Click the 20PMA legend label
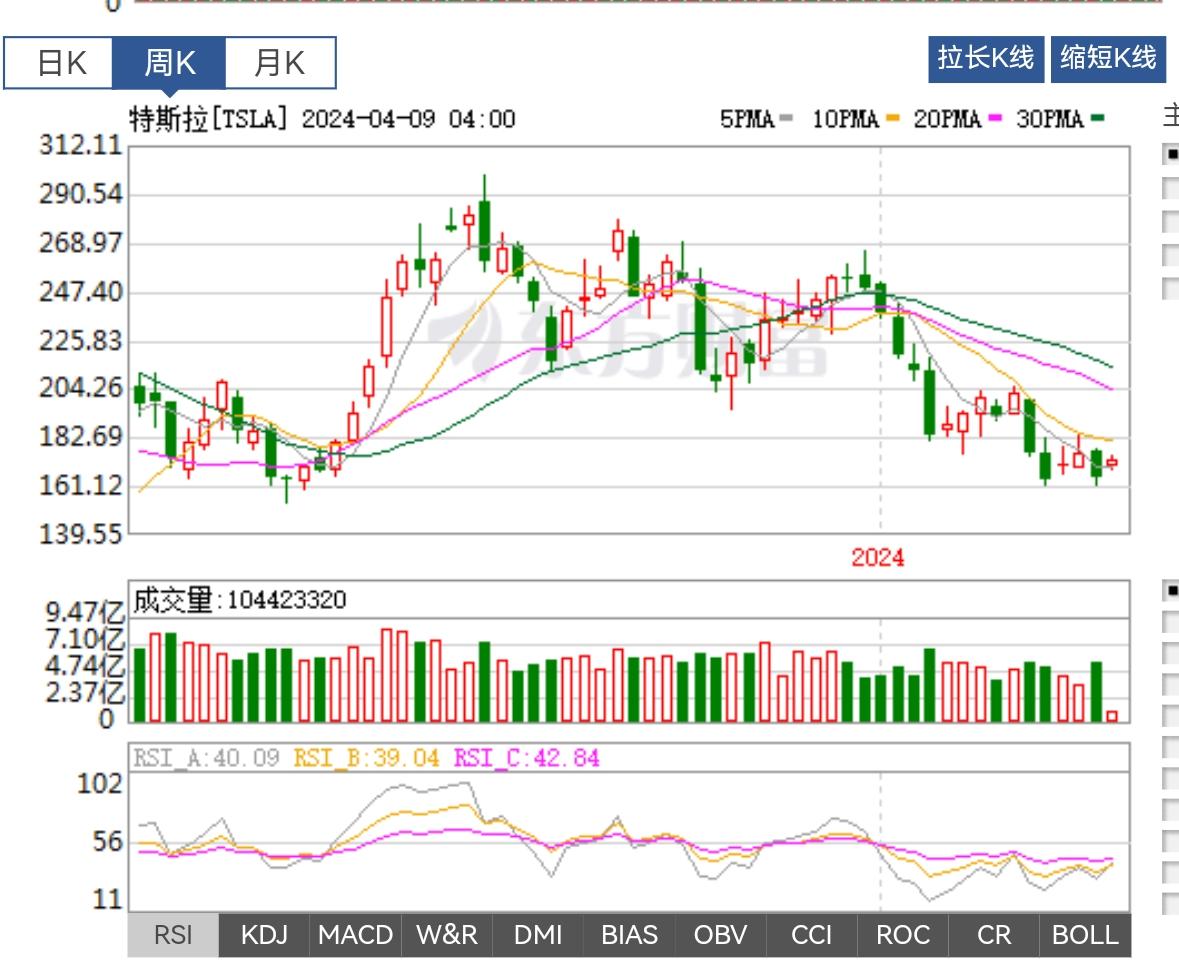The height and width of the screenshot is (974, 1179). click(947, 119)
